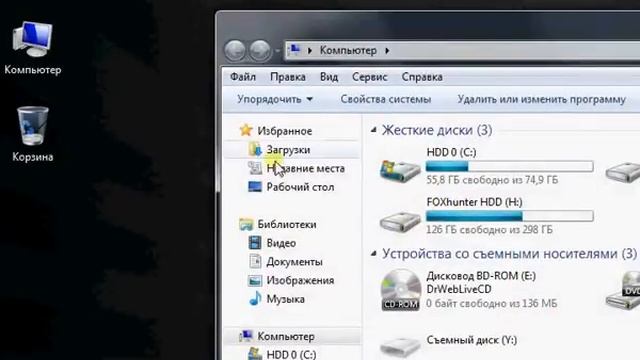Open the Компьютер desktop icon

[32, 40]
